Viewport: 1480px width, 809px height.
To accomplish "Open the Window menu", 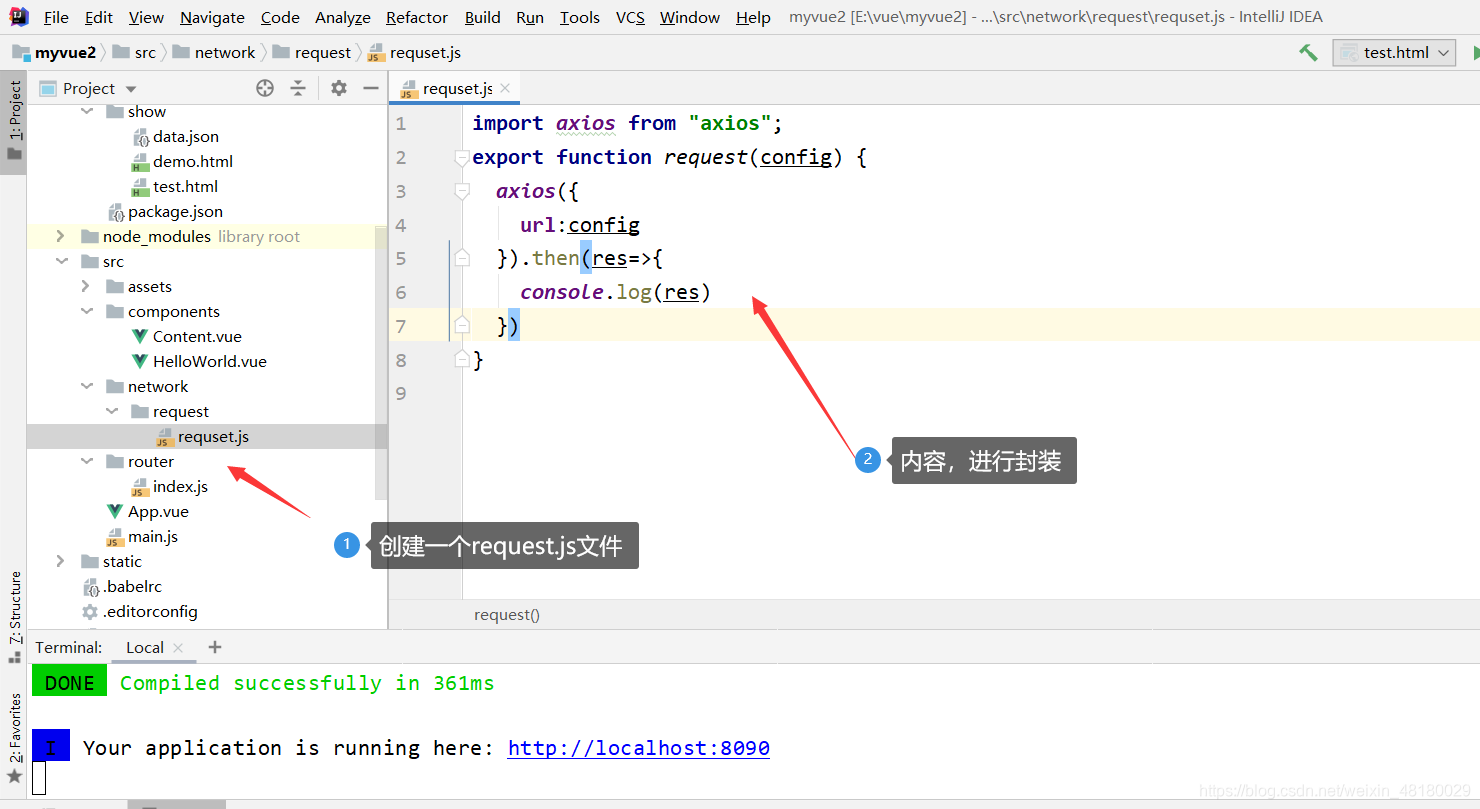I will 690,17.
